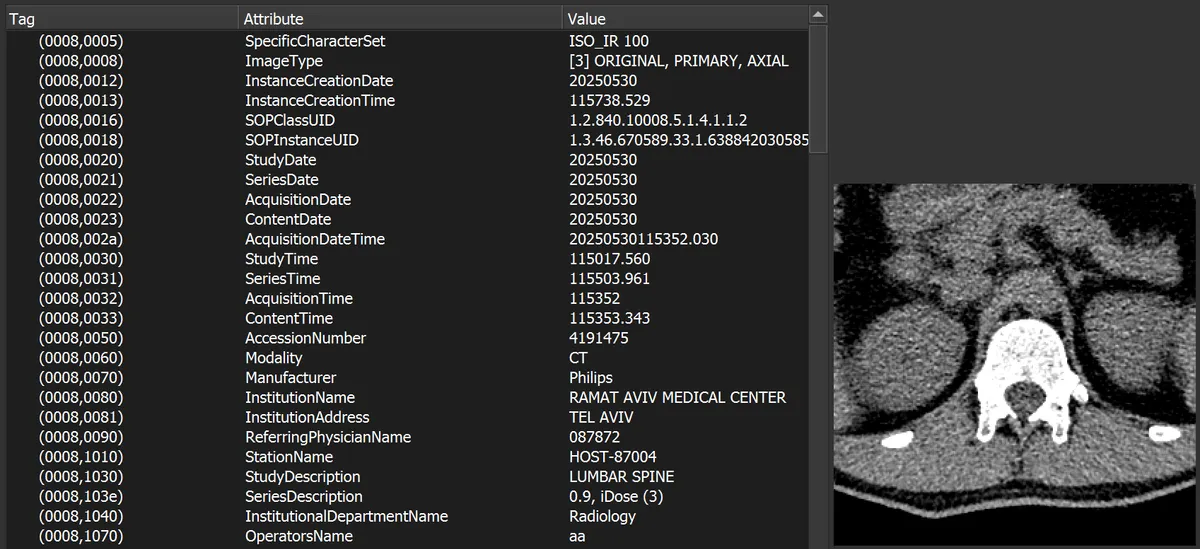Select the Modality row showing CT

pyautogui.click(x=407, y=358)
